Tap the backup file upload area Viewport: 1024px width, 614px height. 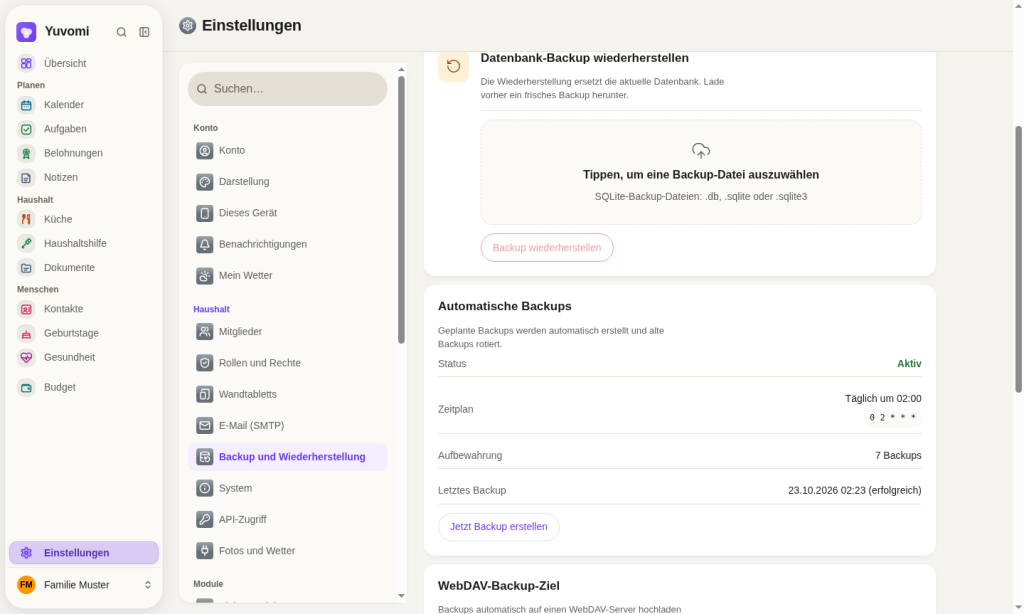701,172
